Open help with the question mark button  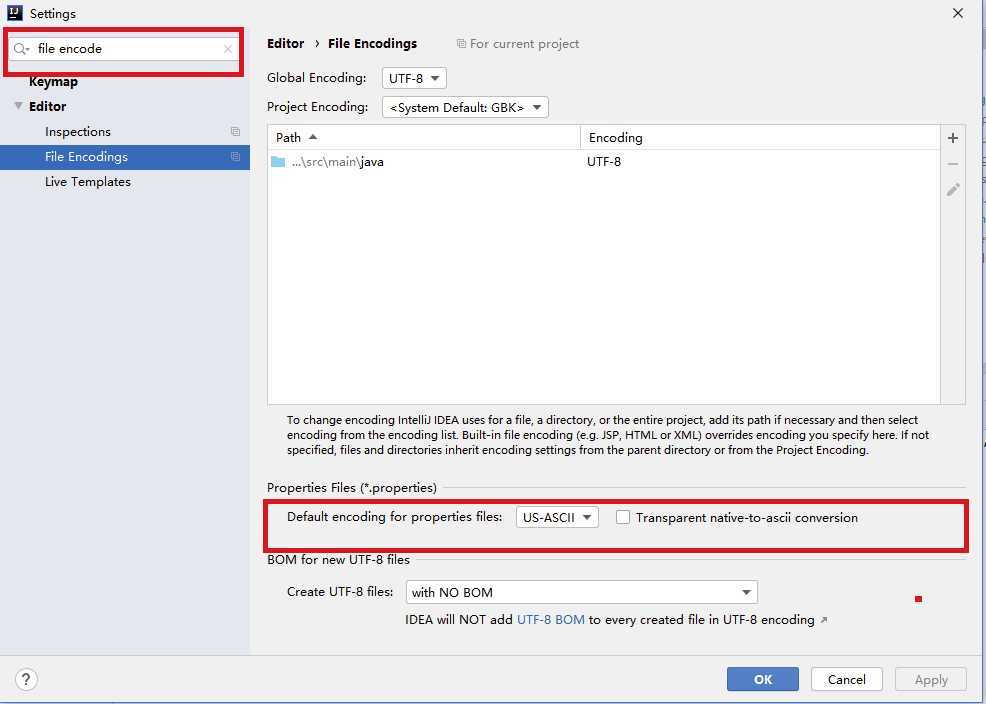[x=26, y=679]
